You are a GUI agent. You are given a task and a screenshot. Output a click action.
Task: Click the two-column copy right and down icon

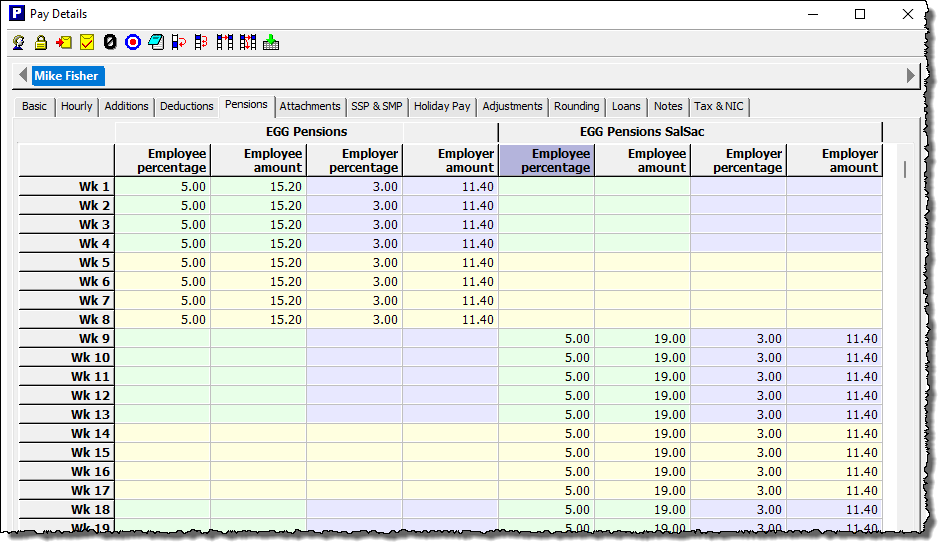[247, 43]
